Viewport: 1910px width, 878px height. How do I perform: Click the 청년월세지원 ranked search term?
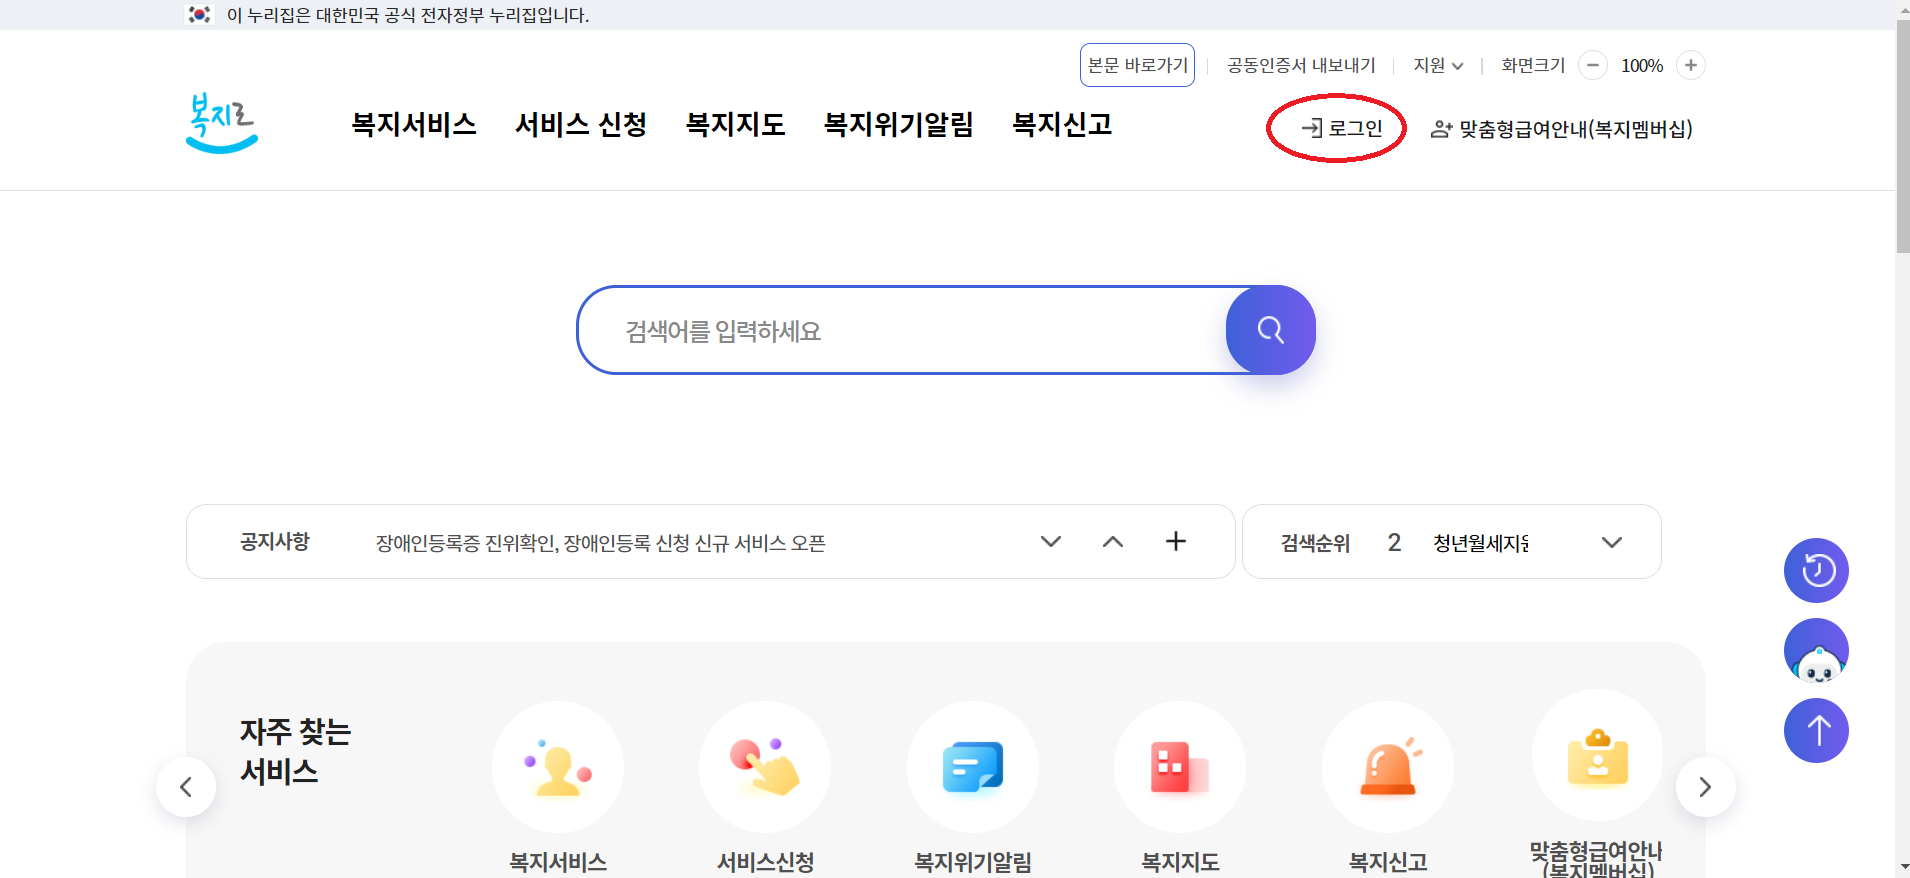coord(1481,543)
